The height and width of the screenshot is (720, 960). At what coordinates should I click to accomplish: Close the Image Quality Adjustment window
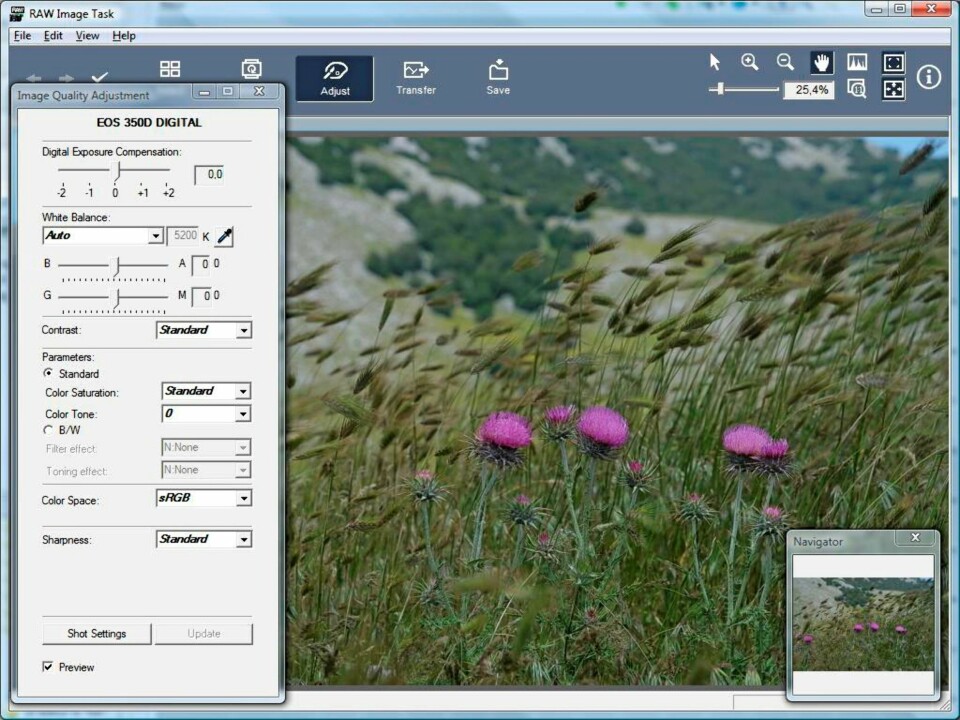259,91
